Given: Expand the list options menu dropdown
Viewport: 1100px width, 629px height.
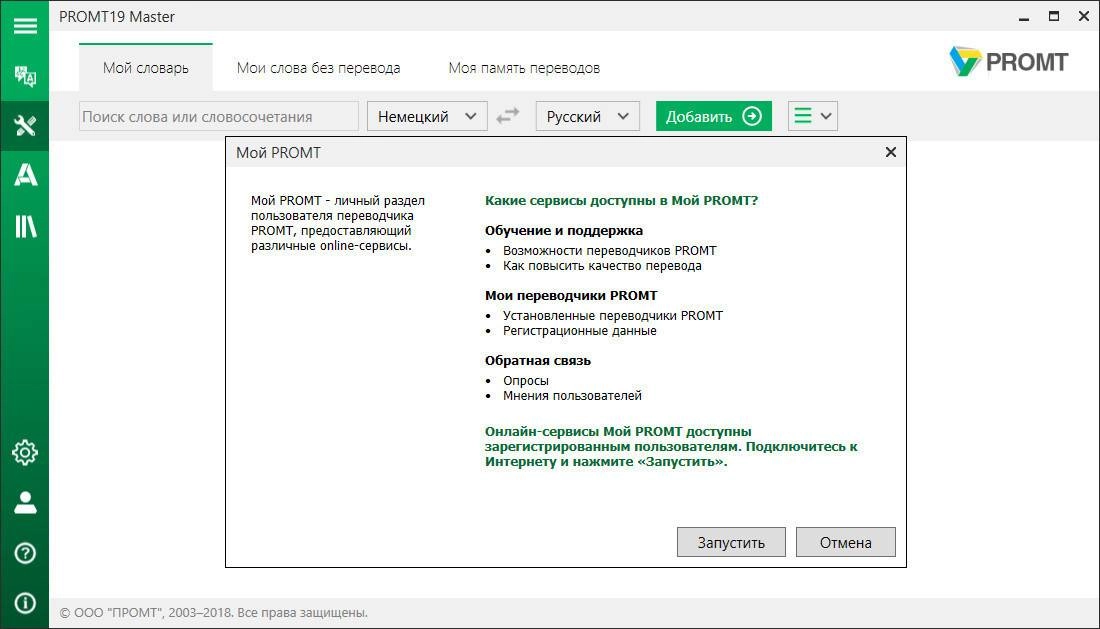Looking at the screenshot, I should [812, 116].
